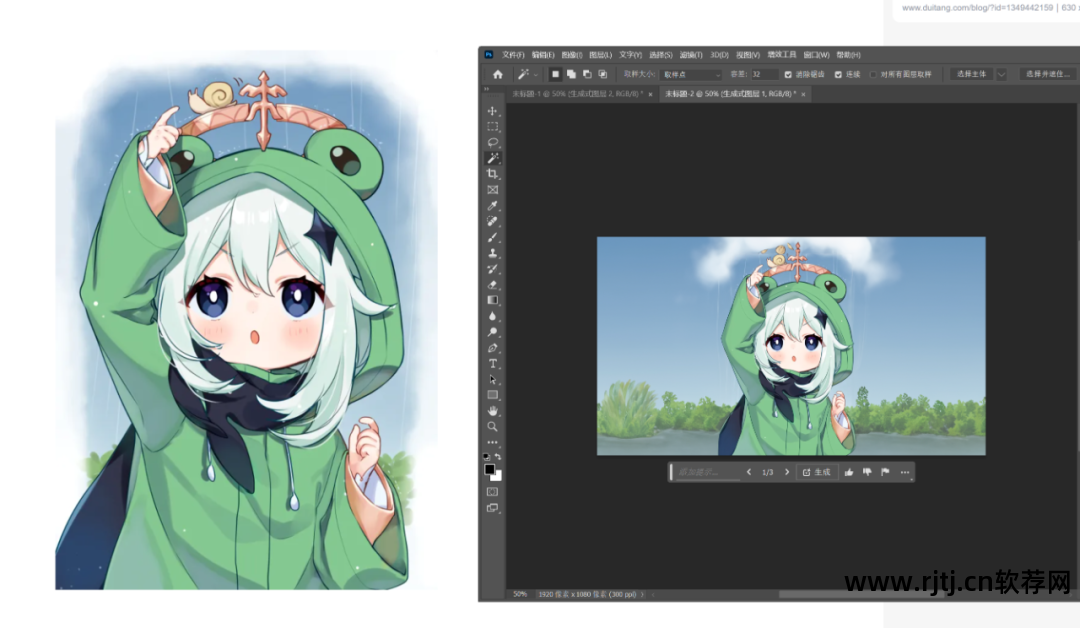Select the Eyedropper tool
The height and width of the screenshot is (628, 1080).
pyautogui.click(x=492, y=206)
